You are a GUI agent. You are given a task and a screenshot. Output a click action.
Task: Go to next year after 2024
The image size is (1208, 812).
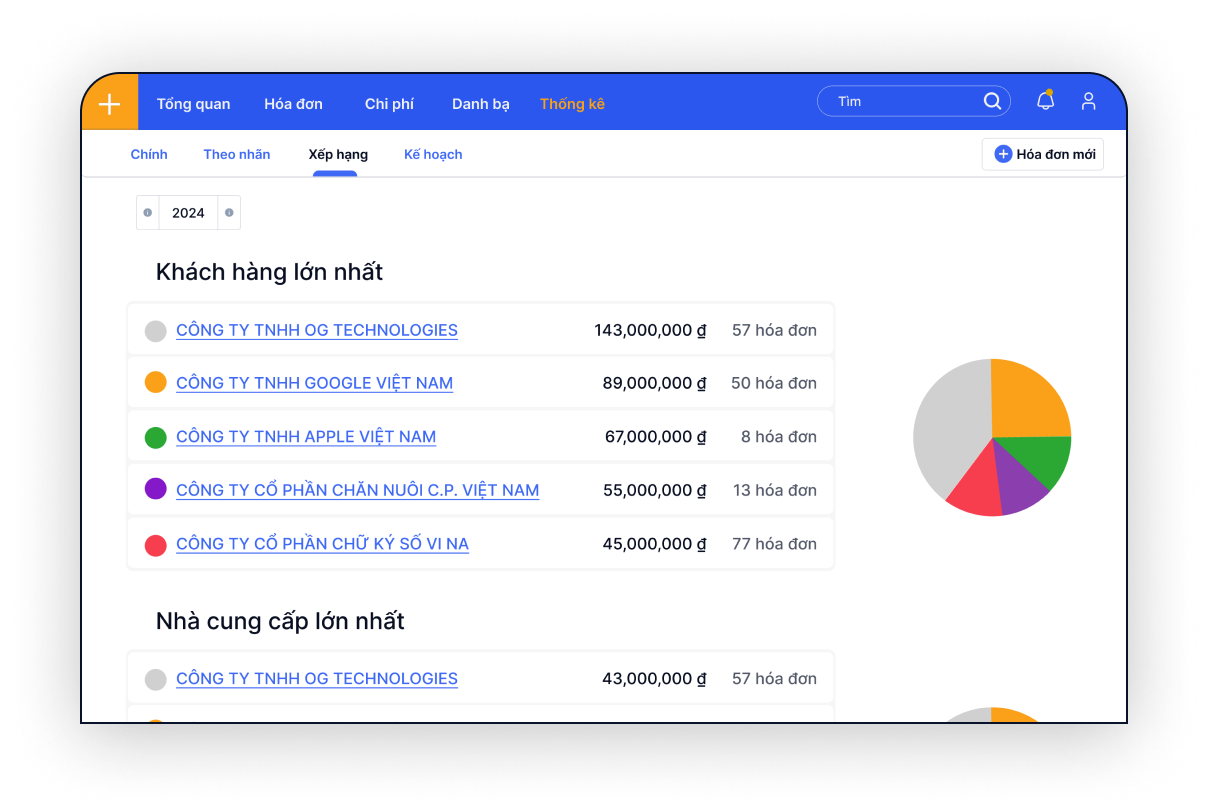pos(229,213)
